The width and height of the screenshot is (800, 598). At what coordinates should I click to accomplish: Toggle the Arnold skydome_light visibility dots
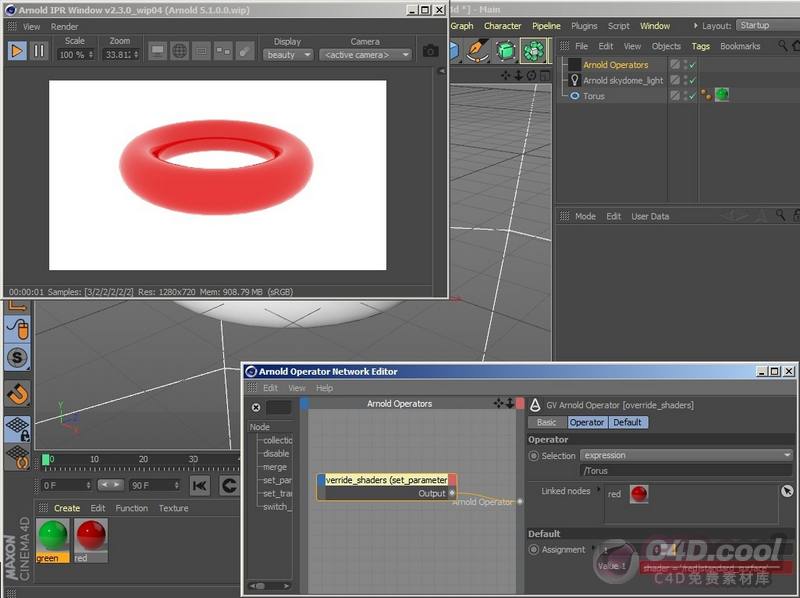tap(685, 80)
